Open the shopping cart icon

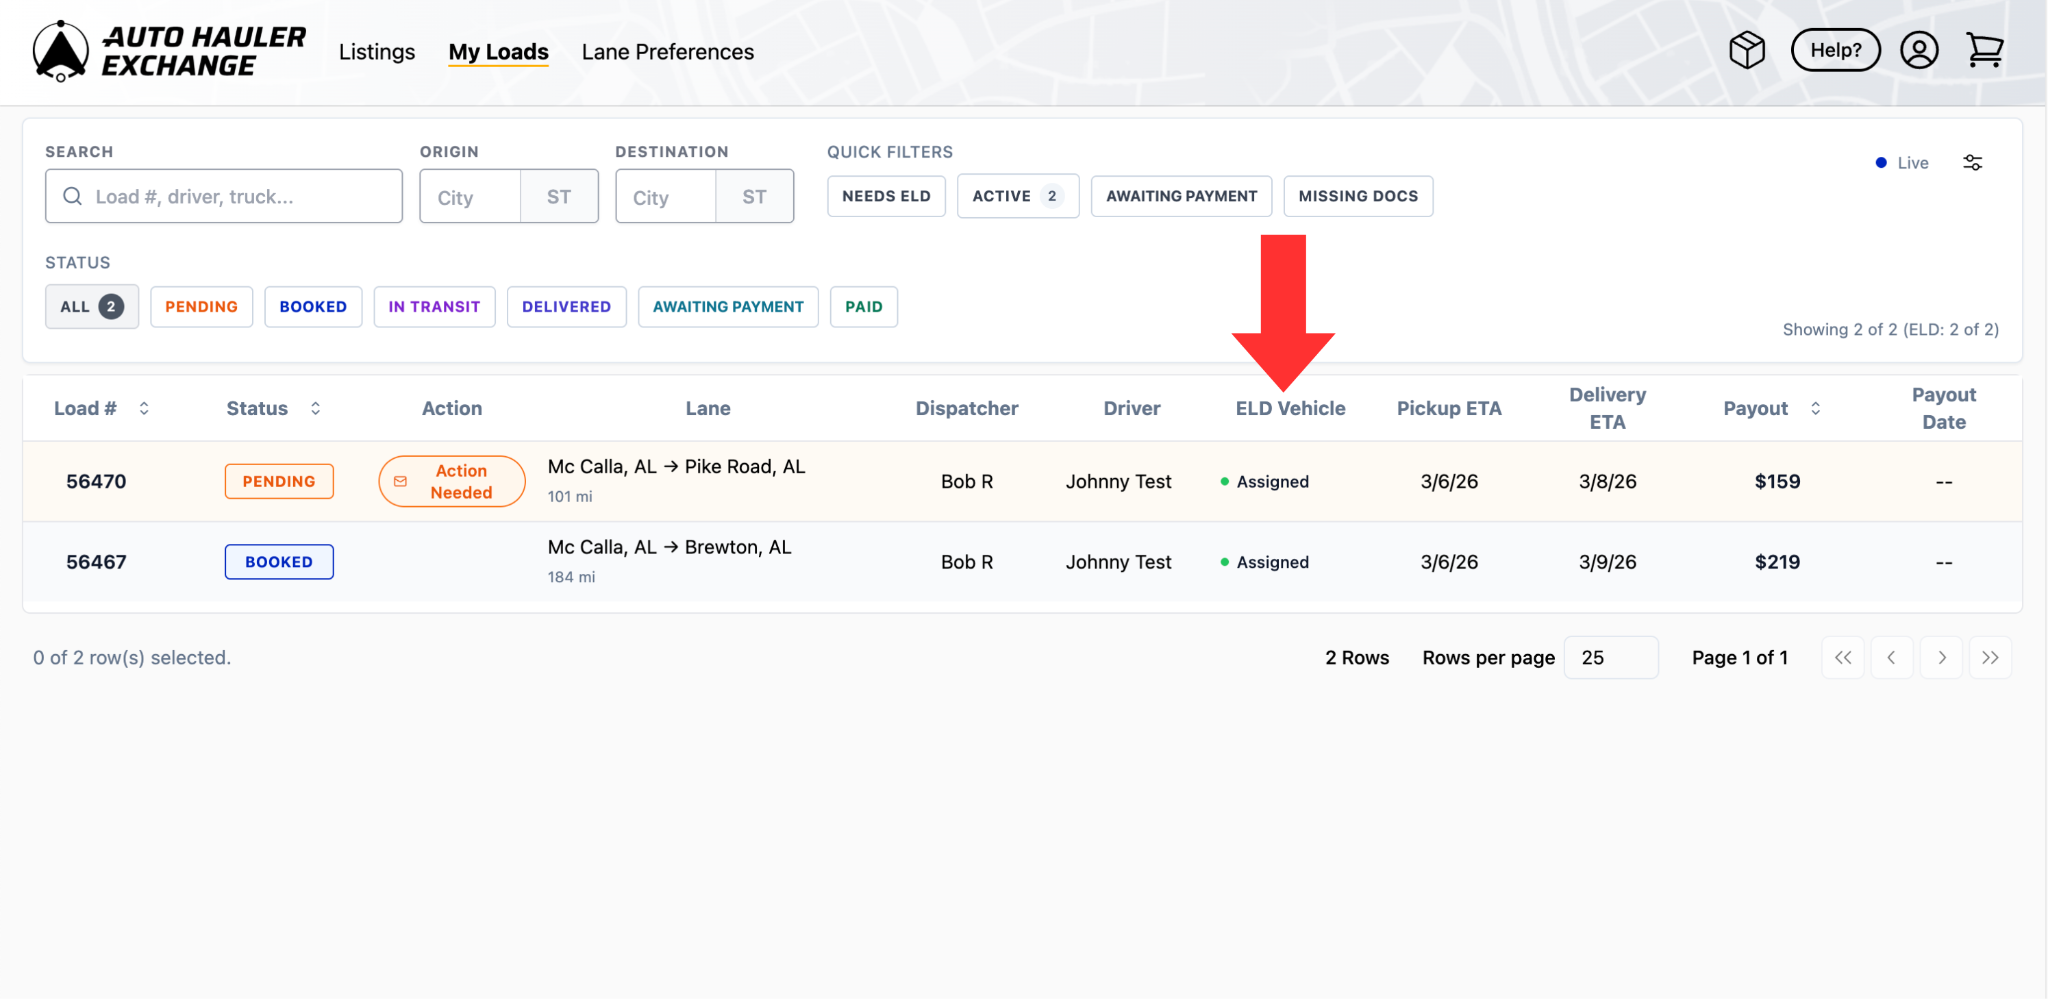click(x=1984, y=50)
